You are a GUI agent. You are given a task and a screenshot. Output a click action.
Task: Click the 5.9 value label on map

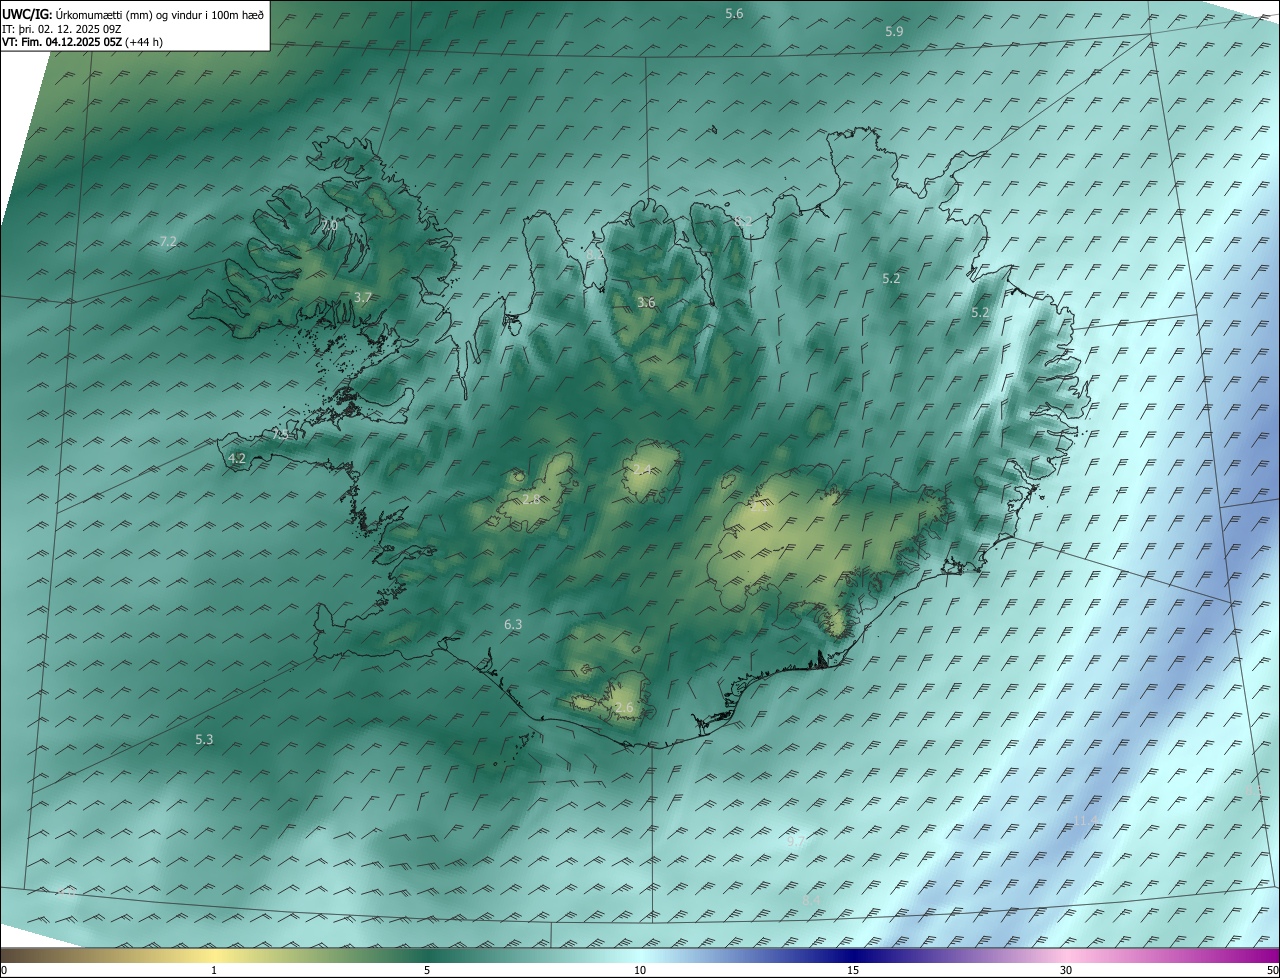894,31
